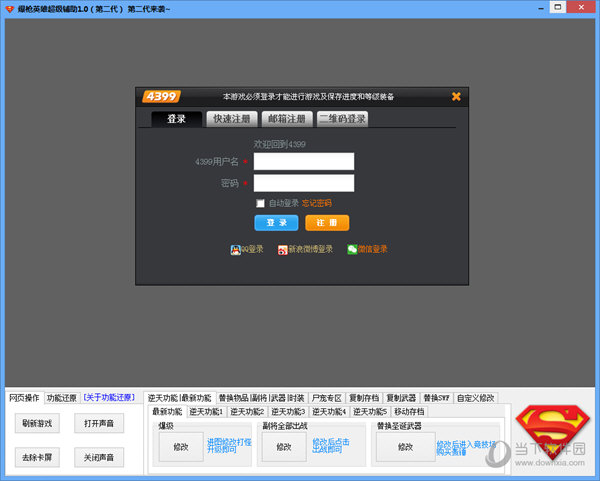
Task: Close the 4399 login dialog with orange X
Action: 456,96
